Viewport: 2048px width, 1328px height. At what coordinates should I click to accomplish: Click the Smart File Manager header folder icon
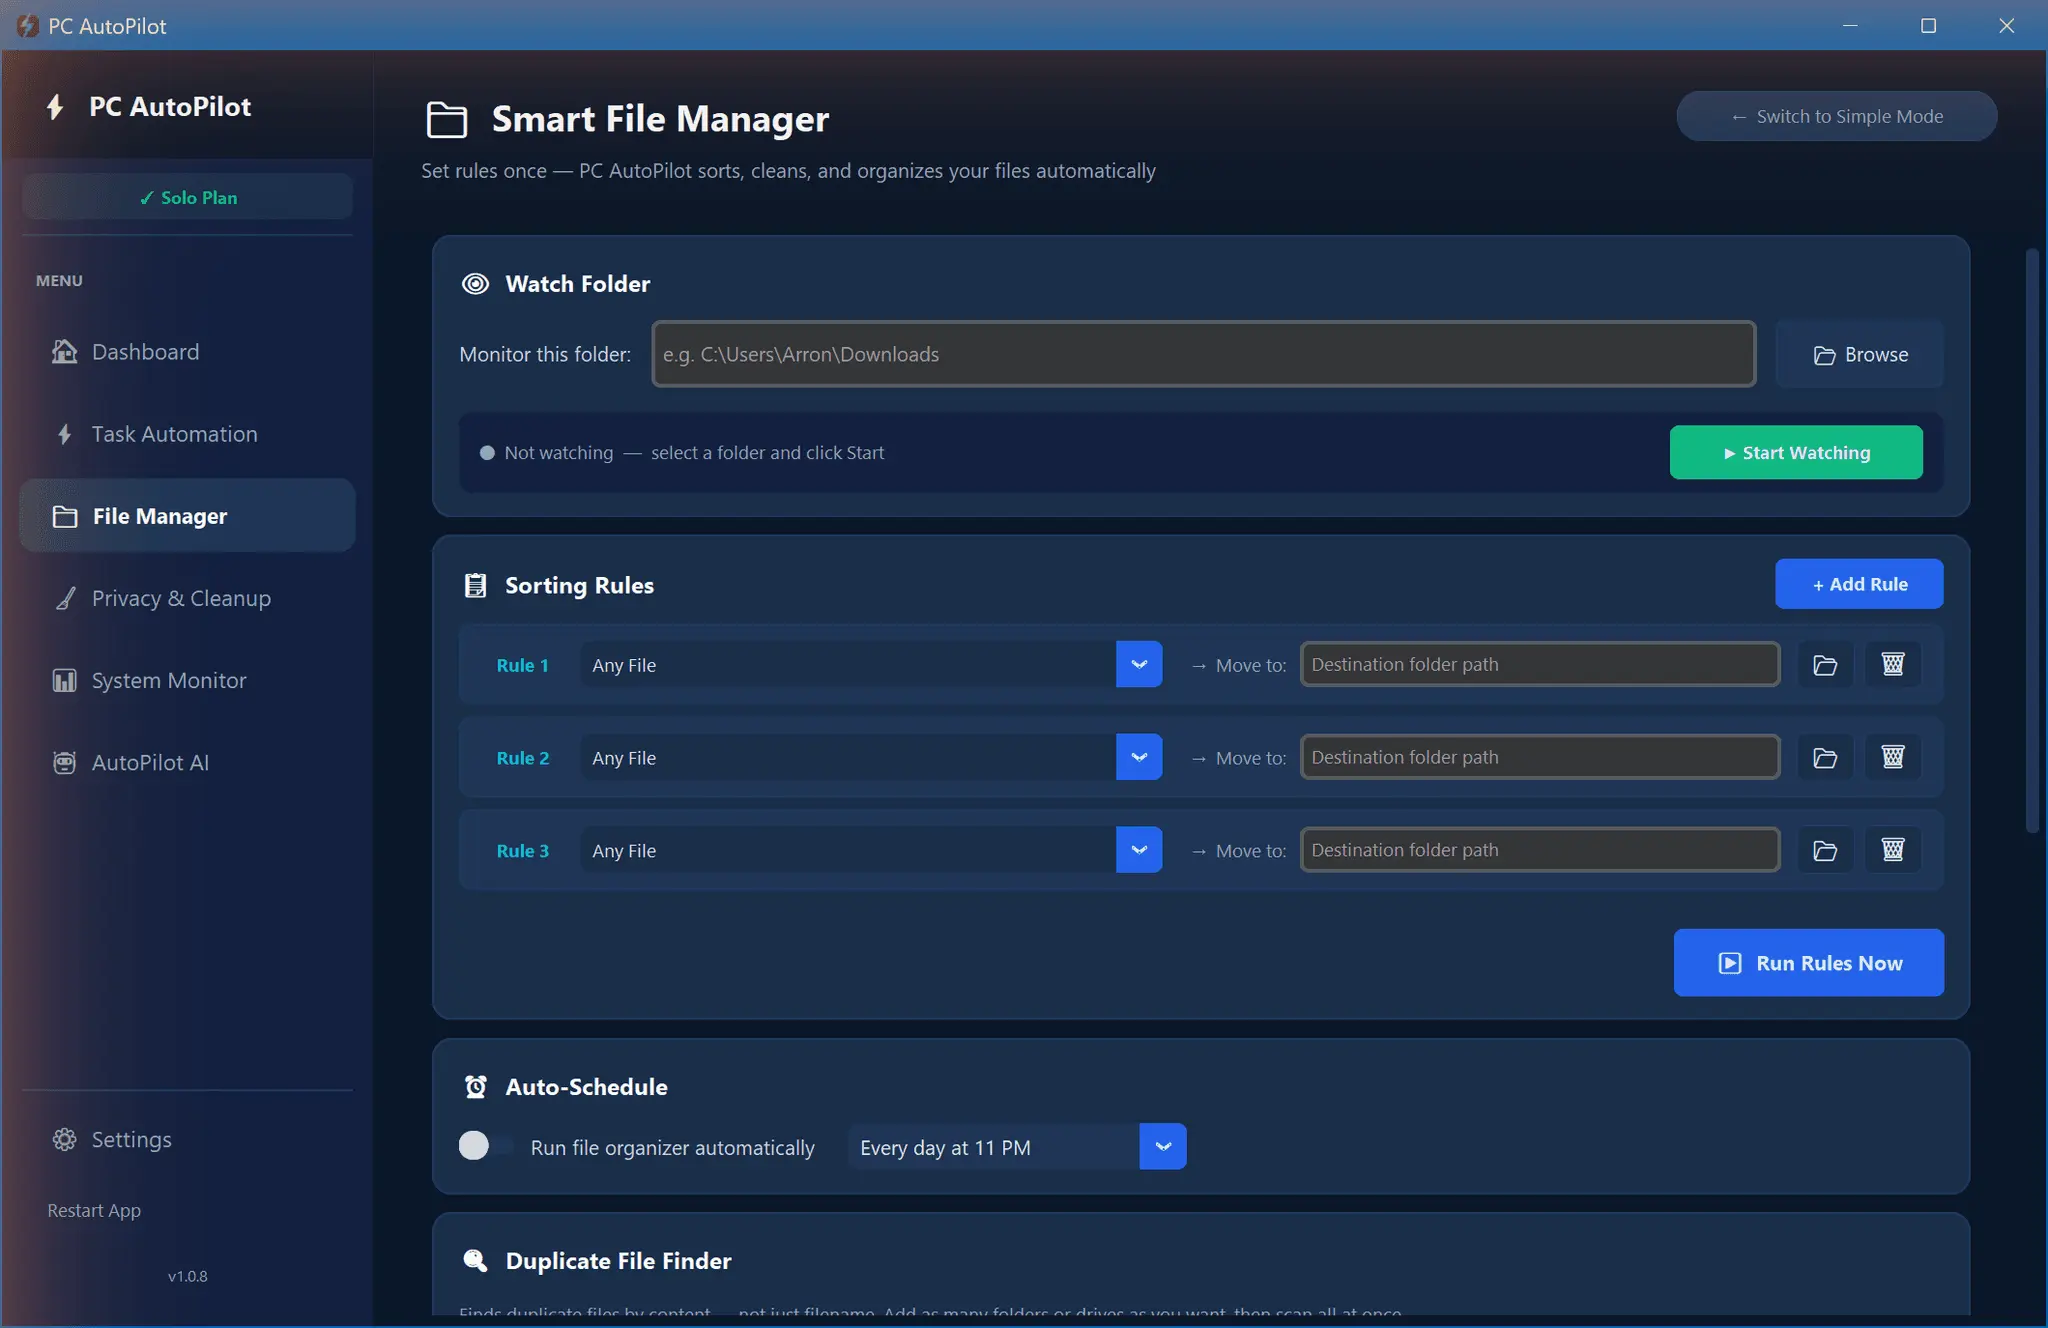447,119
